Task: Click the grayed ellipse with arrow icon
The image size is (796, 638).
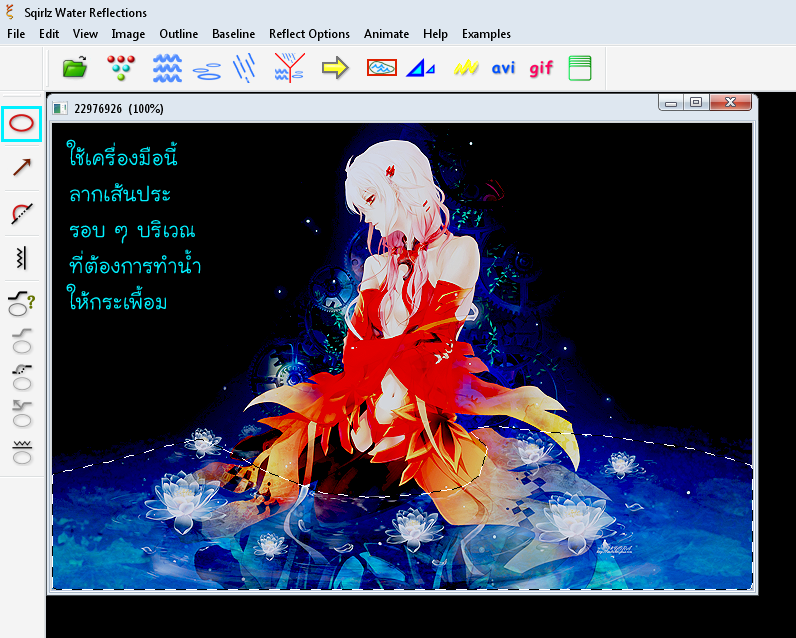Action: pos(22,414)
